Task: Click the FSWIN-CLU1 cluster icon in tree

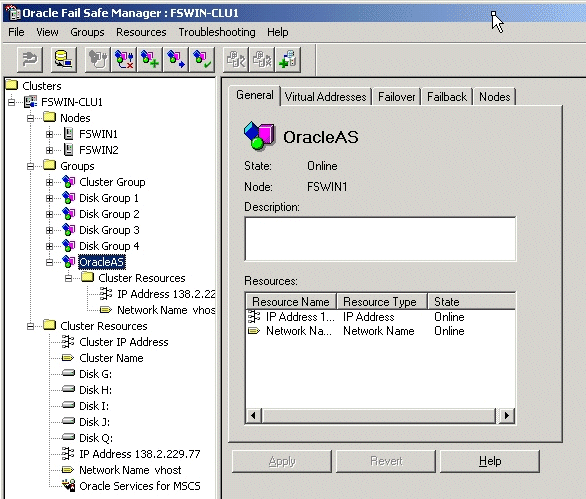Action: [x=31, y=102]
